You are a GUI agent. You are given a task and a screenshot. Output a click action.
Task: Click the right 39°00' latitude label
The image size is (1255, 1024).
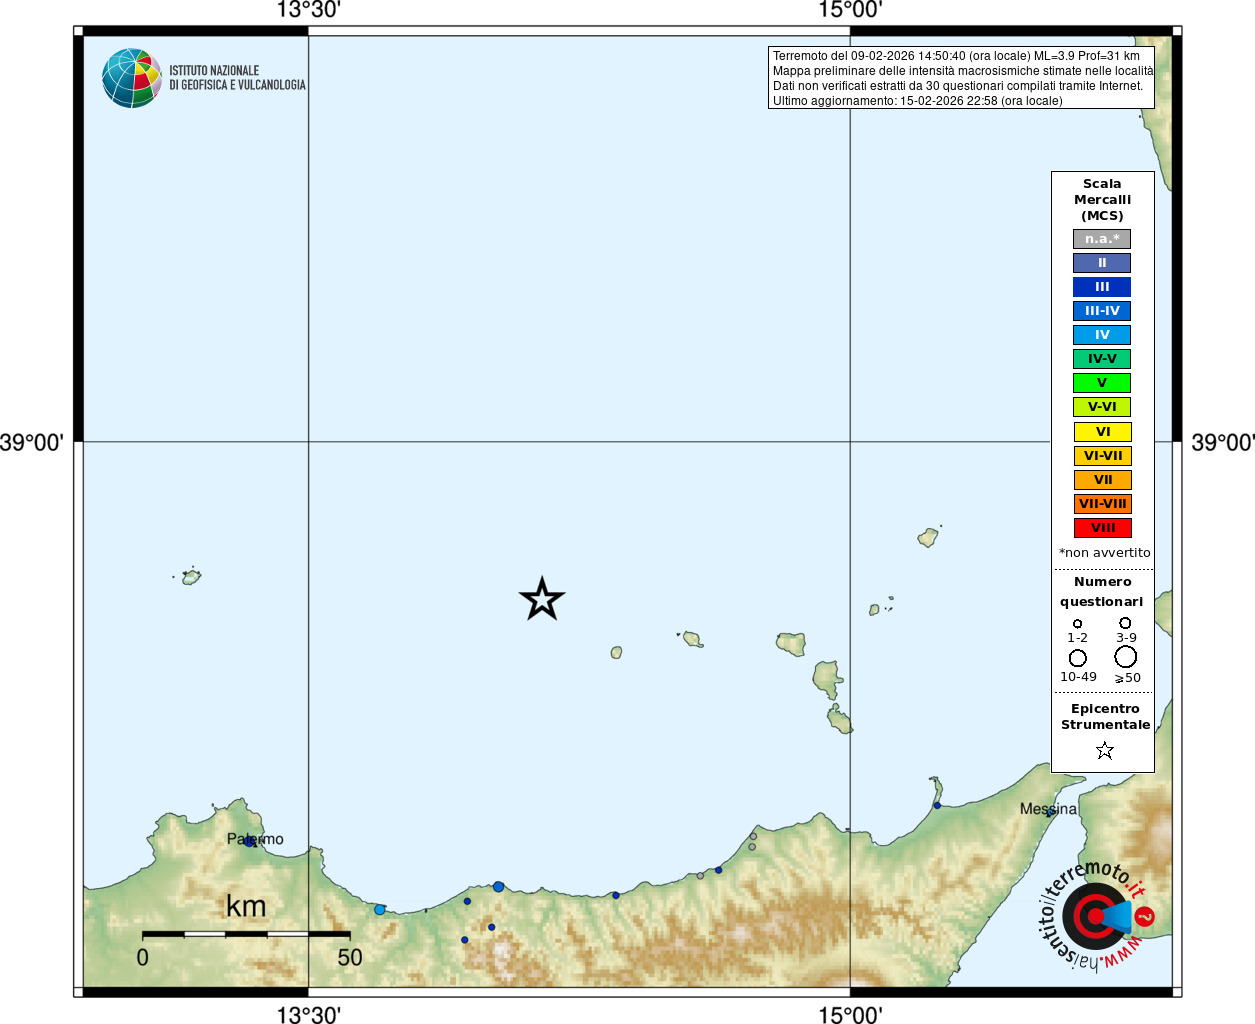pos(1223,442)
